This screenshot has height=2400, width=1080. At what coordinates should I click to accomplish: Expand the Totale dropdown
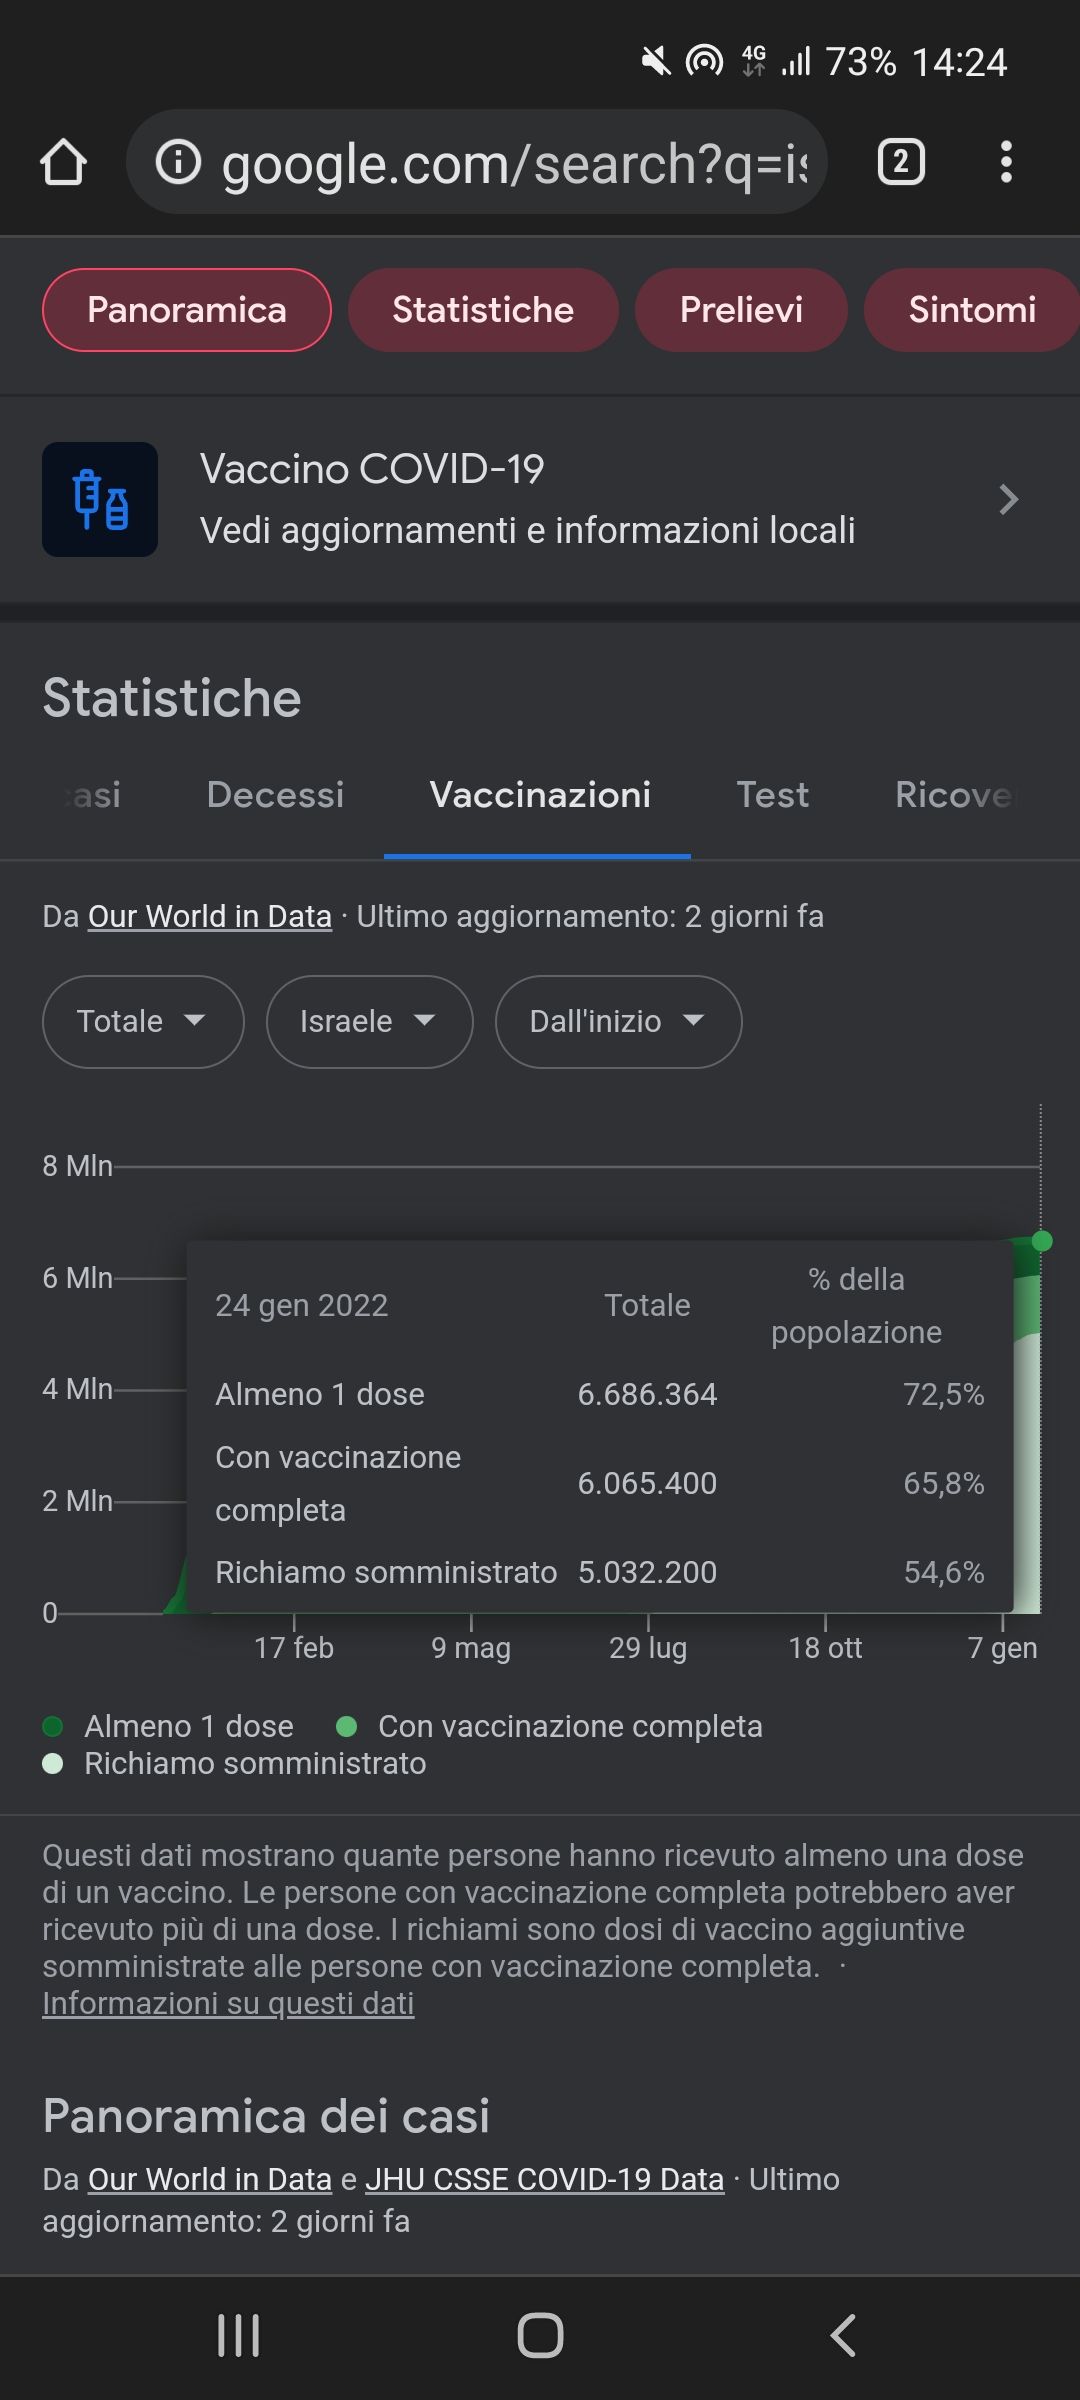click(x=143, y=1021)
